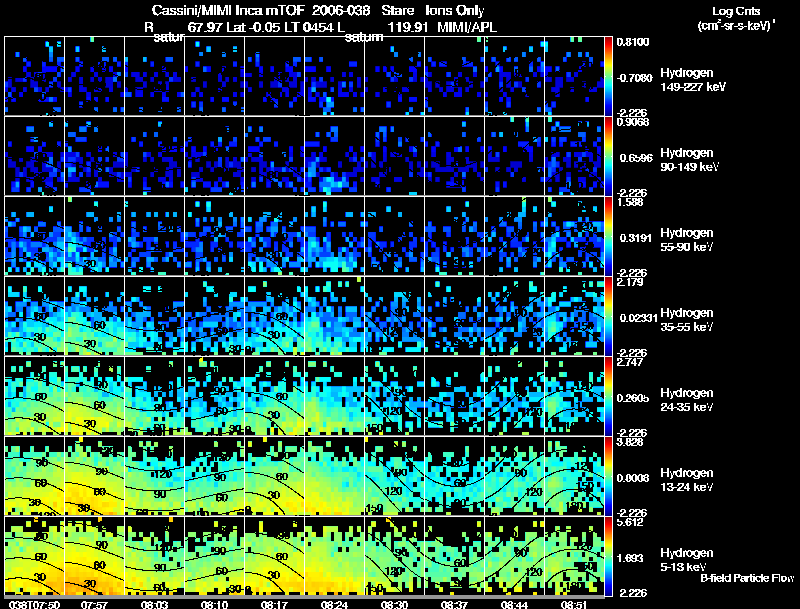The image size is (800, 609).
Task: Select the Hydrogen 13-24 keV label
Action: (x=687, y=480)
